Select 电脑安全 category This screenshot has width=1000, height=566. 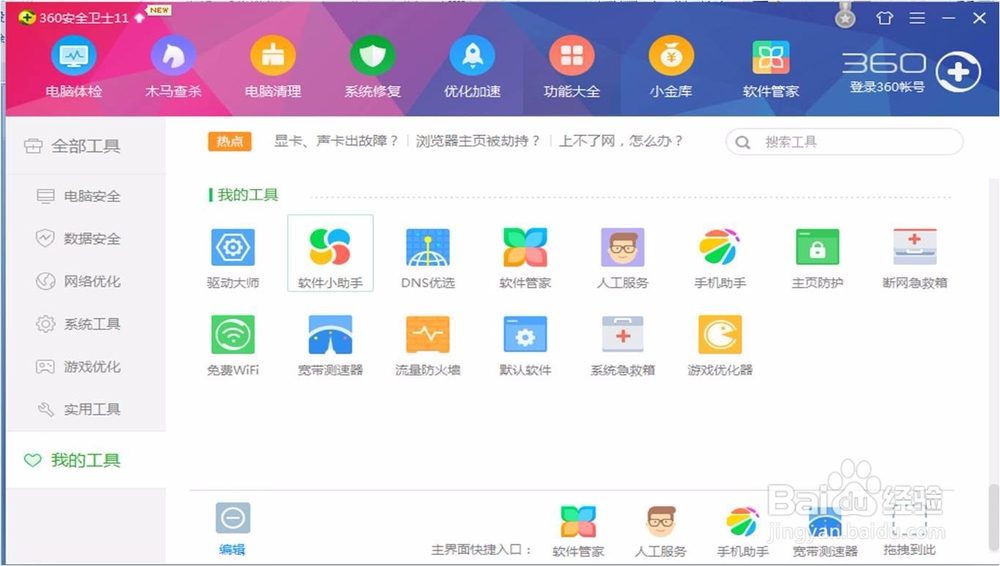[x=85, y=196]
